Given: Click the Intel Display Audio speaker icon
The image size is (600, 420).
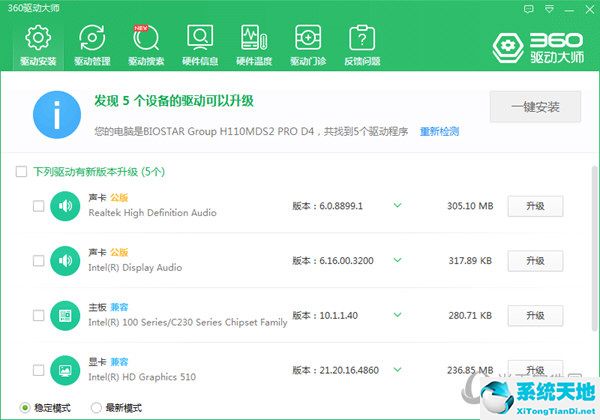Looking at the screenshot, I should 65,260.
